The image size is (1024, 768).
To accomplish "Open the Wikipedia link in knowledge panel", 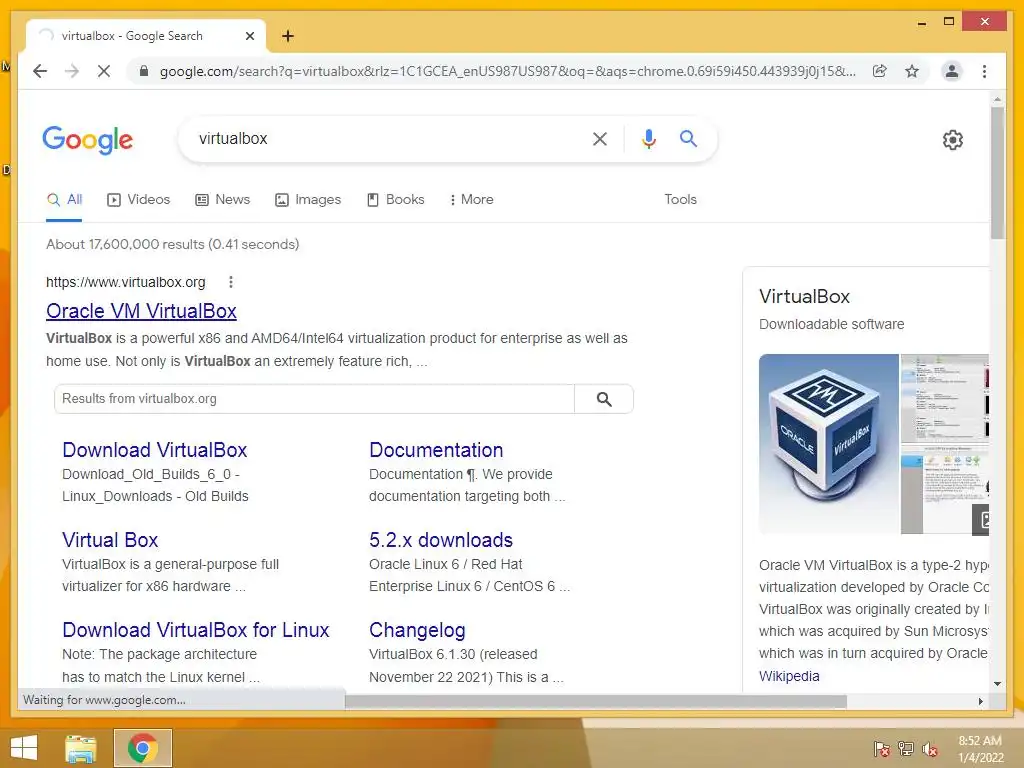I will 789,677.
